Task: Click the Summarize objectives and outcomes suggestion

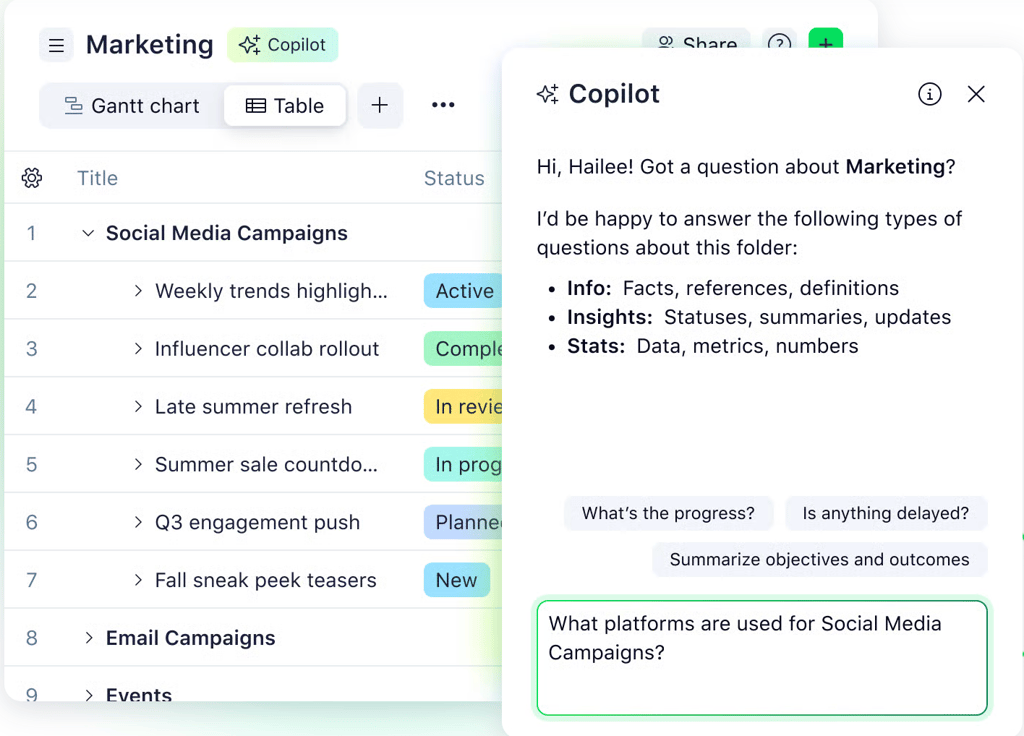Action: click(819, 560)
